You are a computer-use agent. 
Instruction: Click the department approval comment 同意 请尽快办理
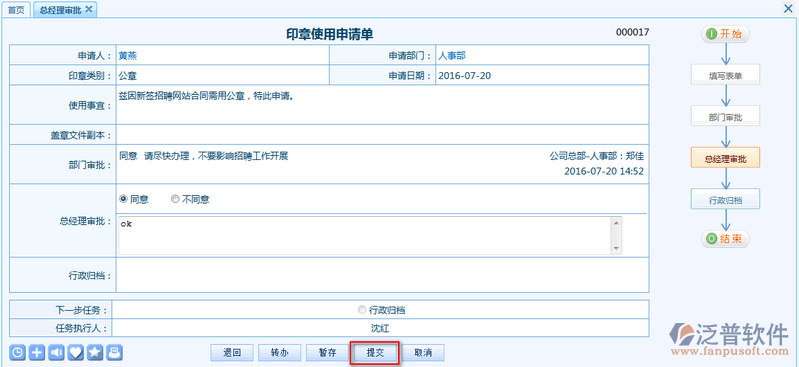coord(204,155)
